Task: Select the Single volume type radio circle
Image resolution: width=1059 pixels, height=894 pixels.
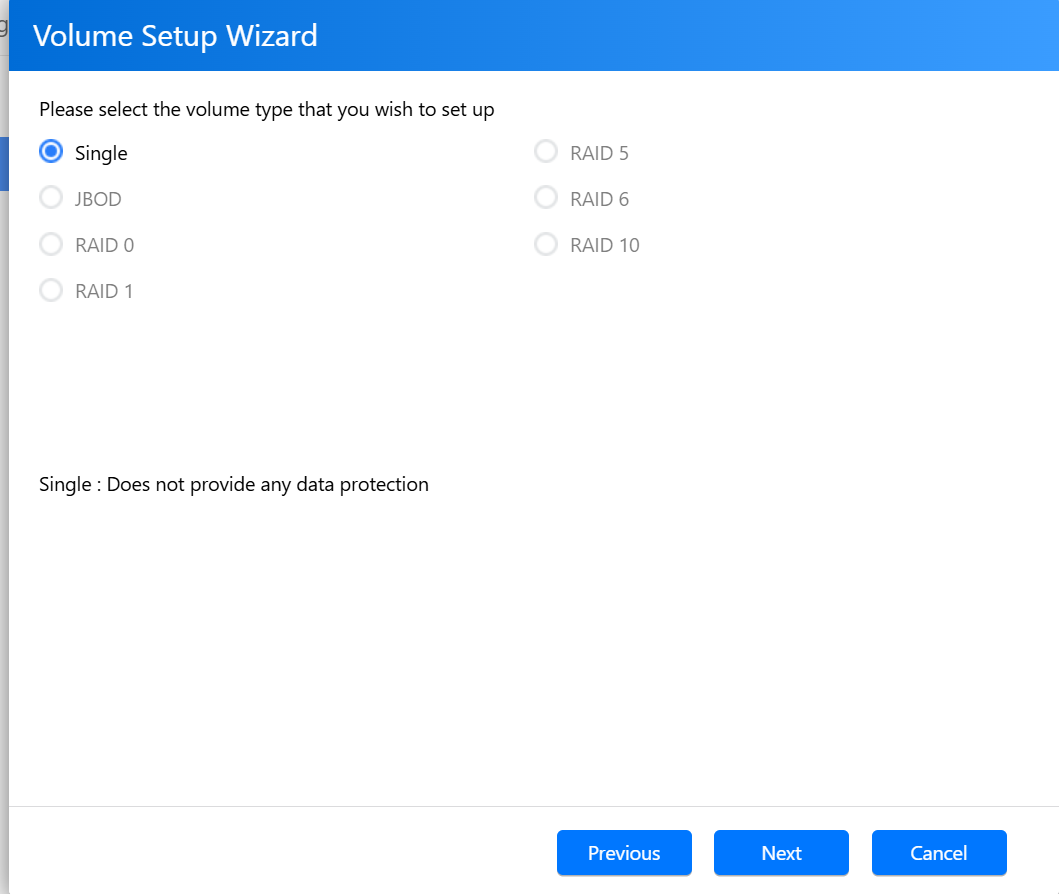Action: (51, 152)
